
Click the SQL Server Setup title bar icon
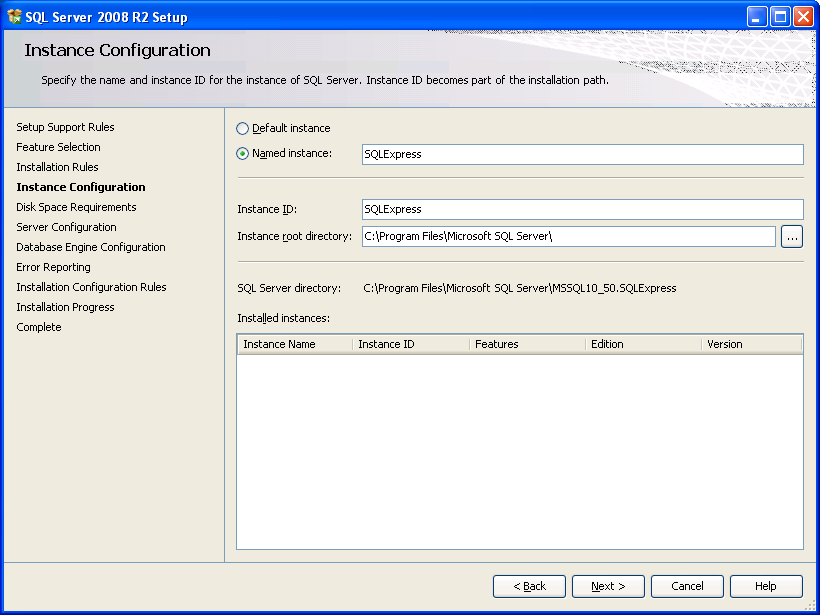point(15,16)
